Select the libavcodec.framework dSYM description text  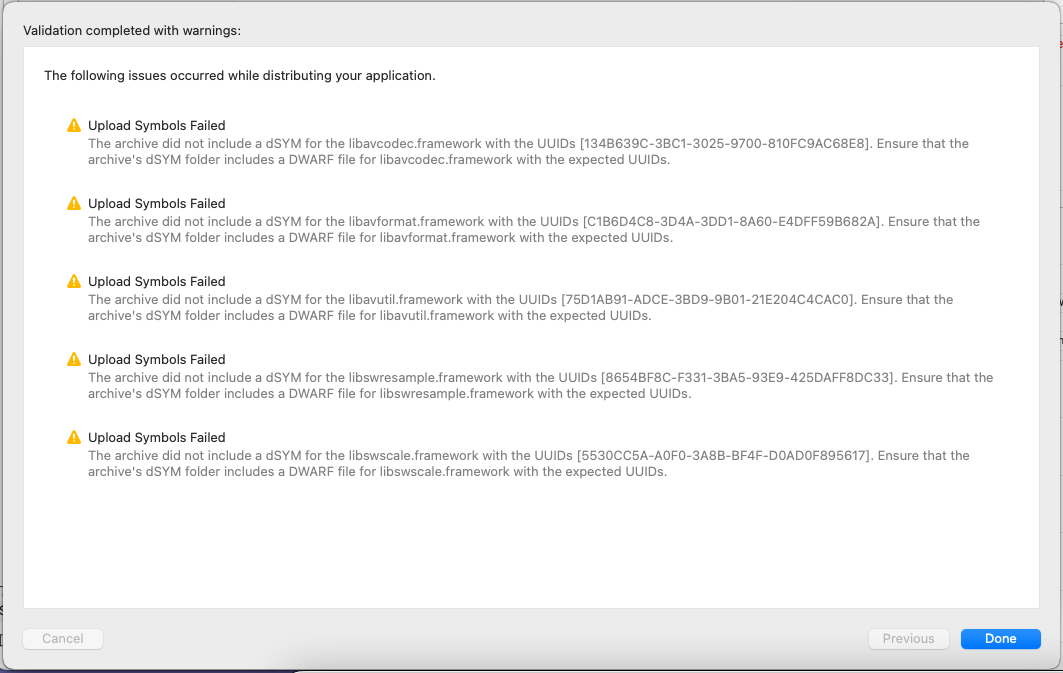(528, 152)
